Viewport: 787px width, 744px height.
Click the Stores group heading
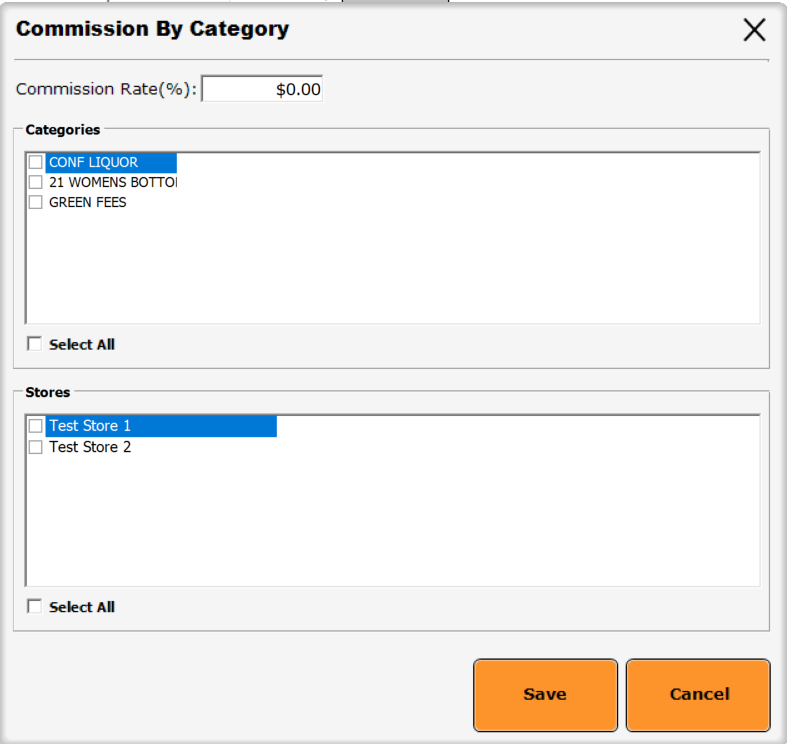47,392
